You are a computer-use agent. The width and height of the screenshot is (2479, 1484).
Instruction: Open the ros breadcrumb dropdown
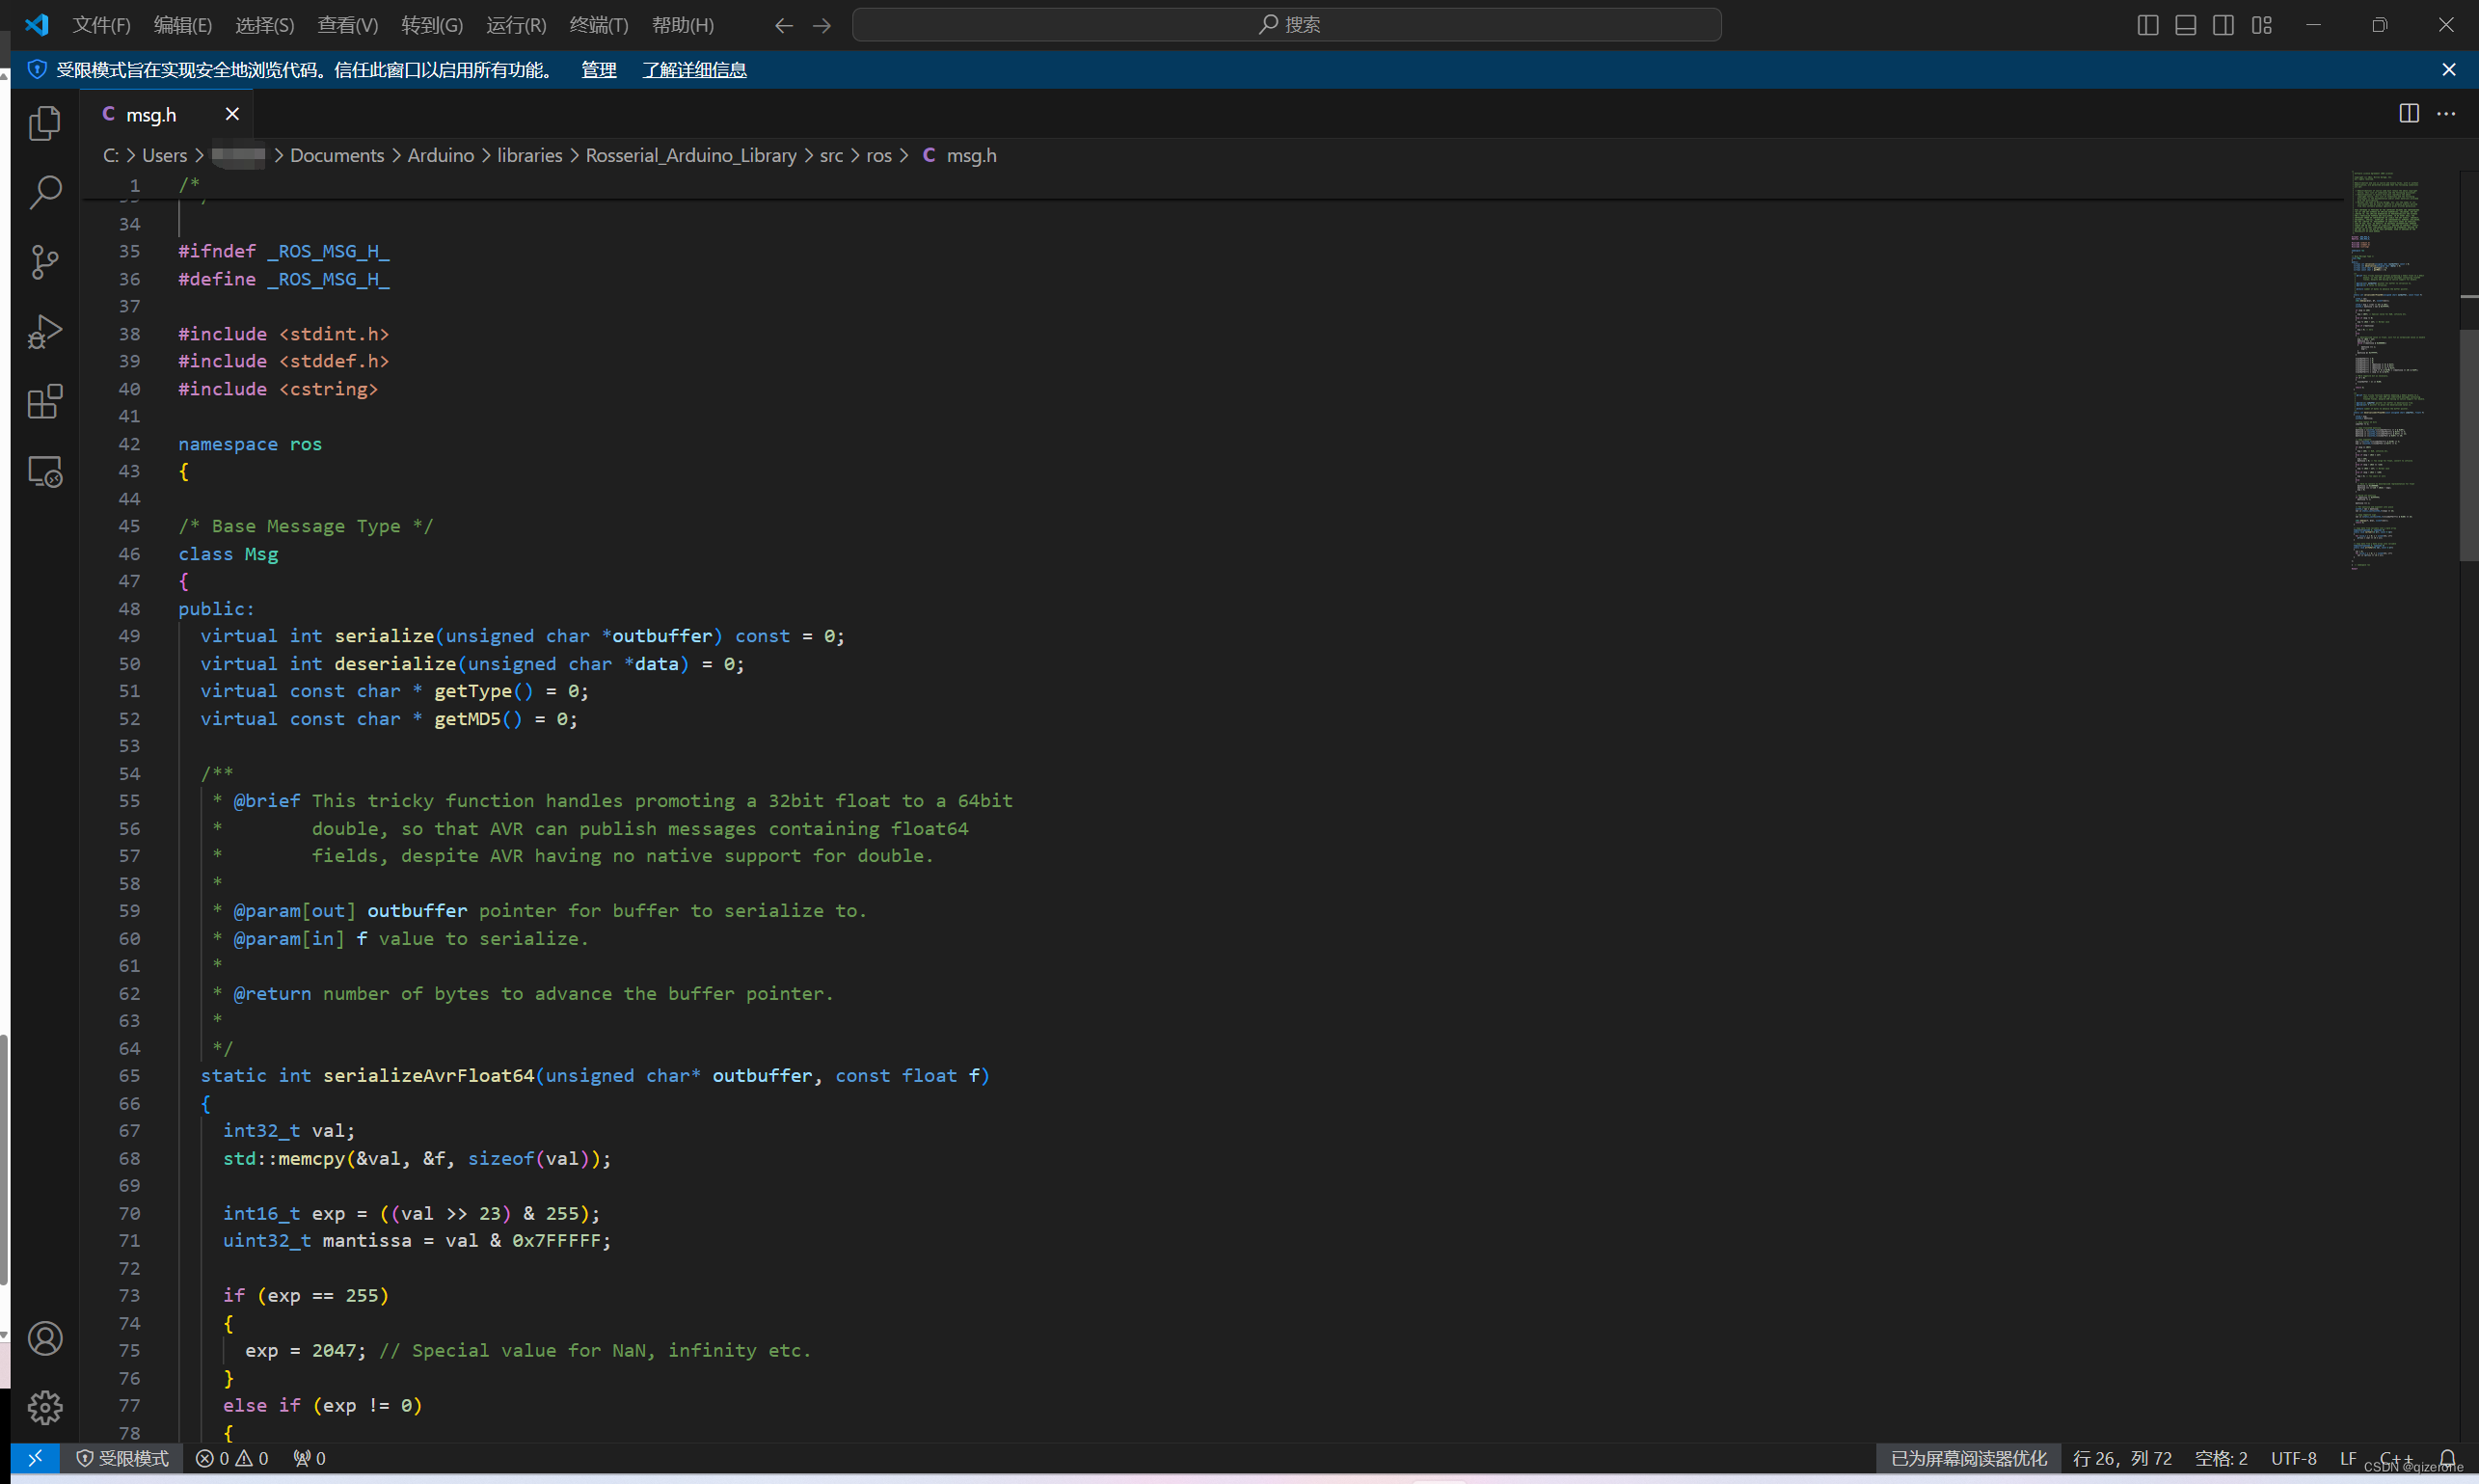point(879,155)
